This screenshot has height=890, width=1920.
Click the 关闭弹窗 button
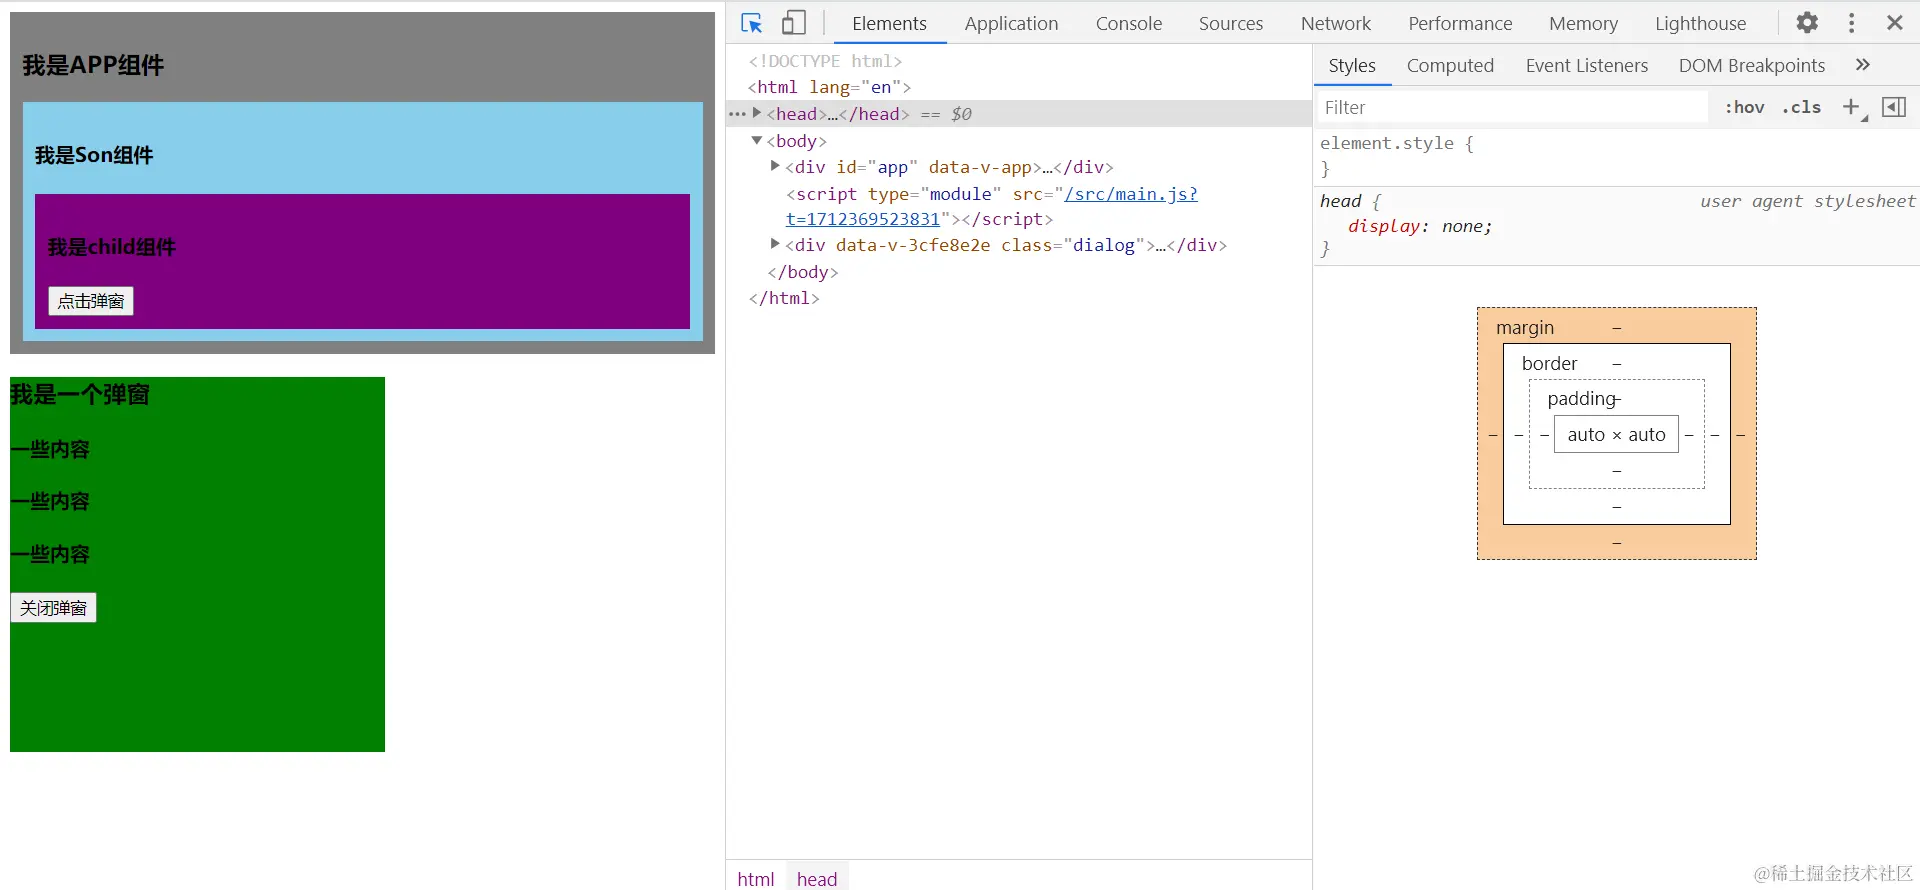[54, 608]
